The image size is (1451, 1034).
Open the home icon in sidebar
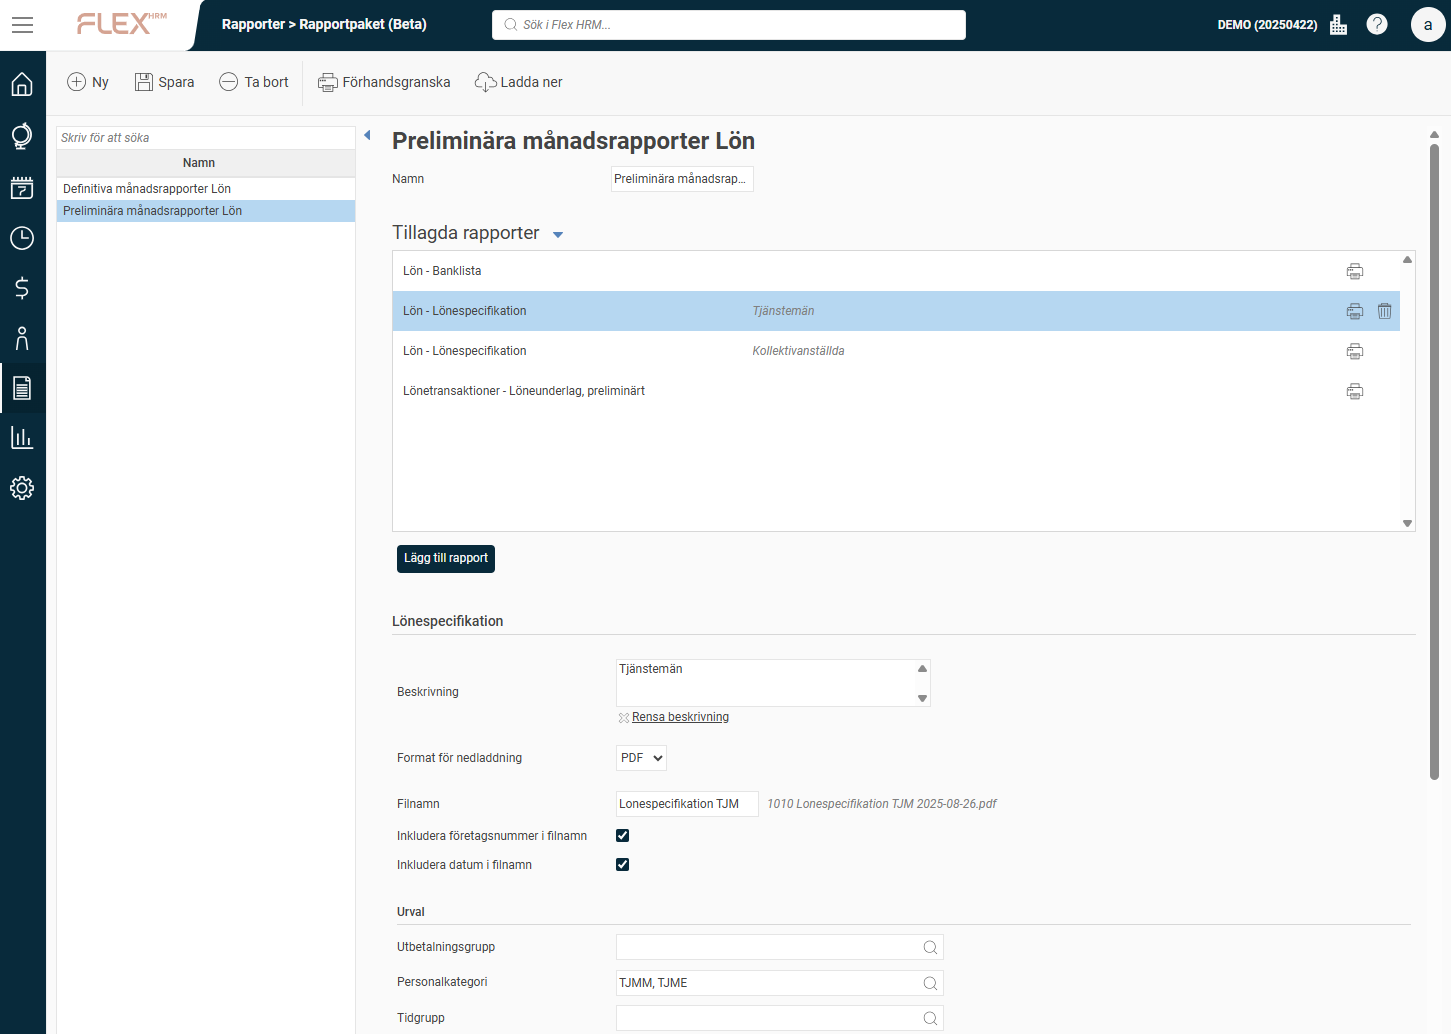22,84
